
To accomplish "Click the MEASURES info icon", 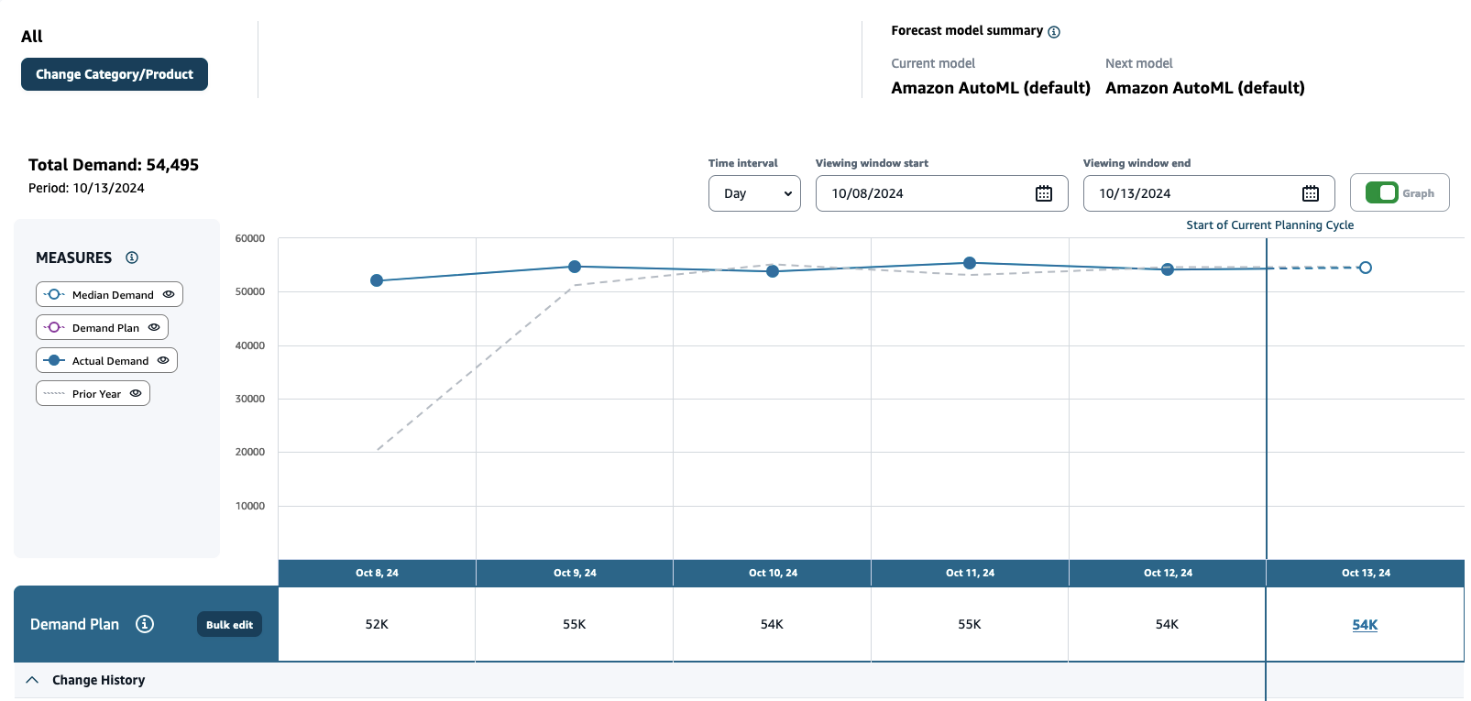I will [x=131, y=257].
